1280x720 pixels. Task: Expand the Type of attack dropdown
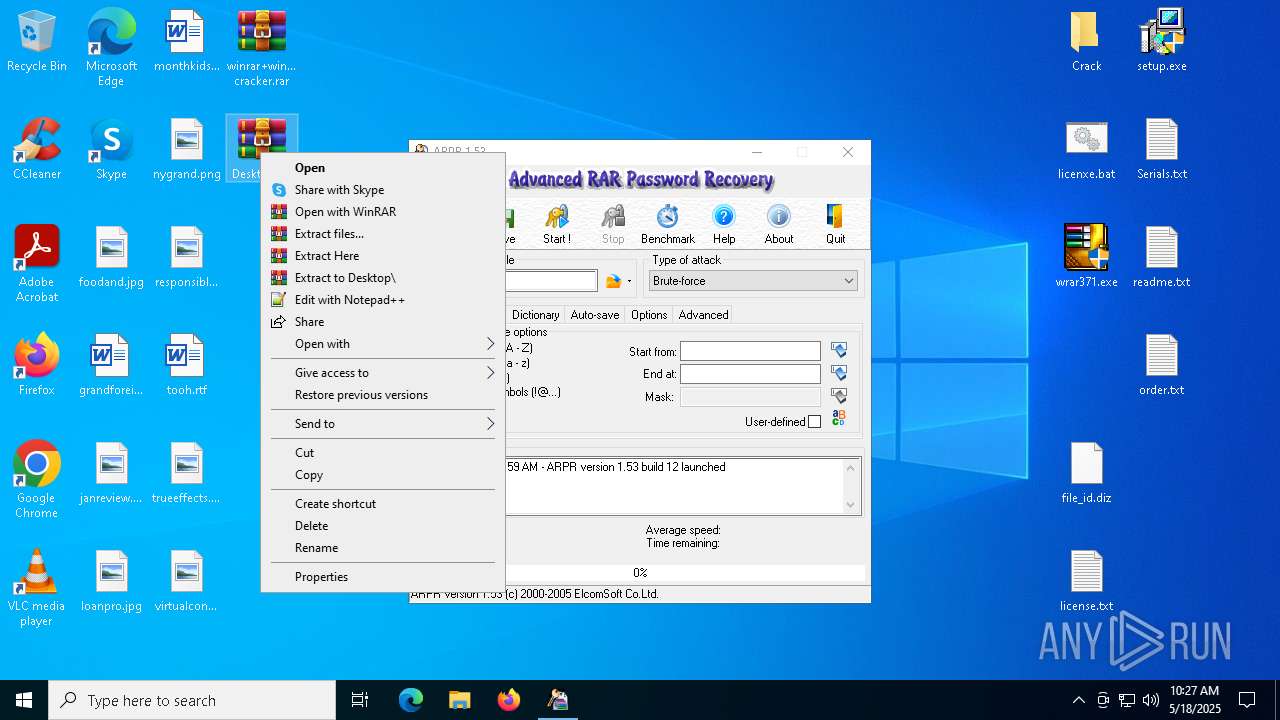(x=849, y=281)
